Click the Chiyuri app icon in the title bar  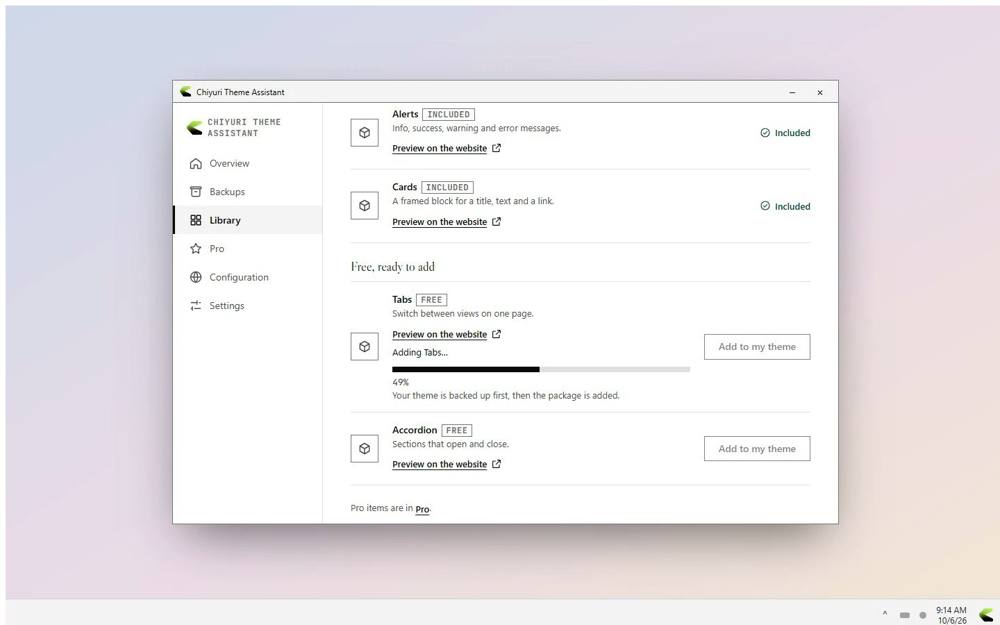[x=186, y=92]
